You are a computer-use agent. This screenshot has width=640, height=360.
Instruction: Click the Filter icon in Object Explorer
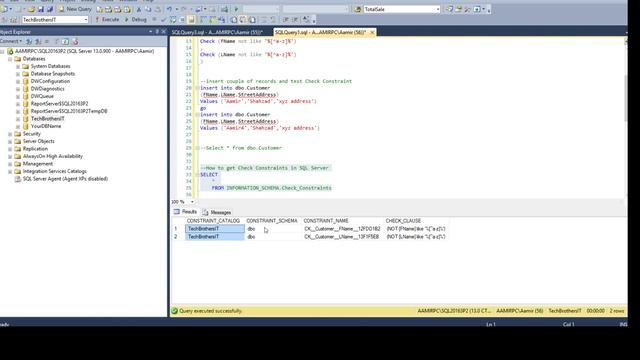pyautogui.click(x=56, y=41)
